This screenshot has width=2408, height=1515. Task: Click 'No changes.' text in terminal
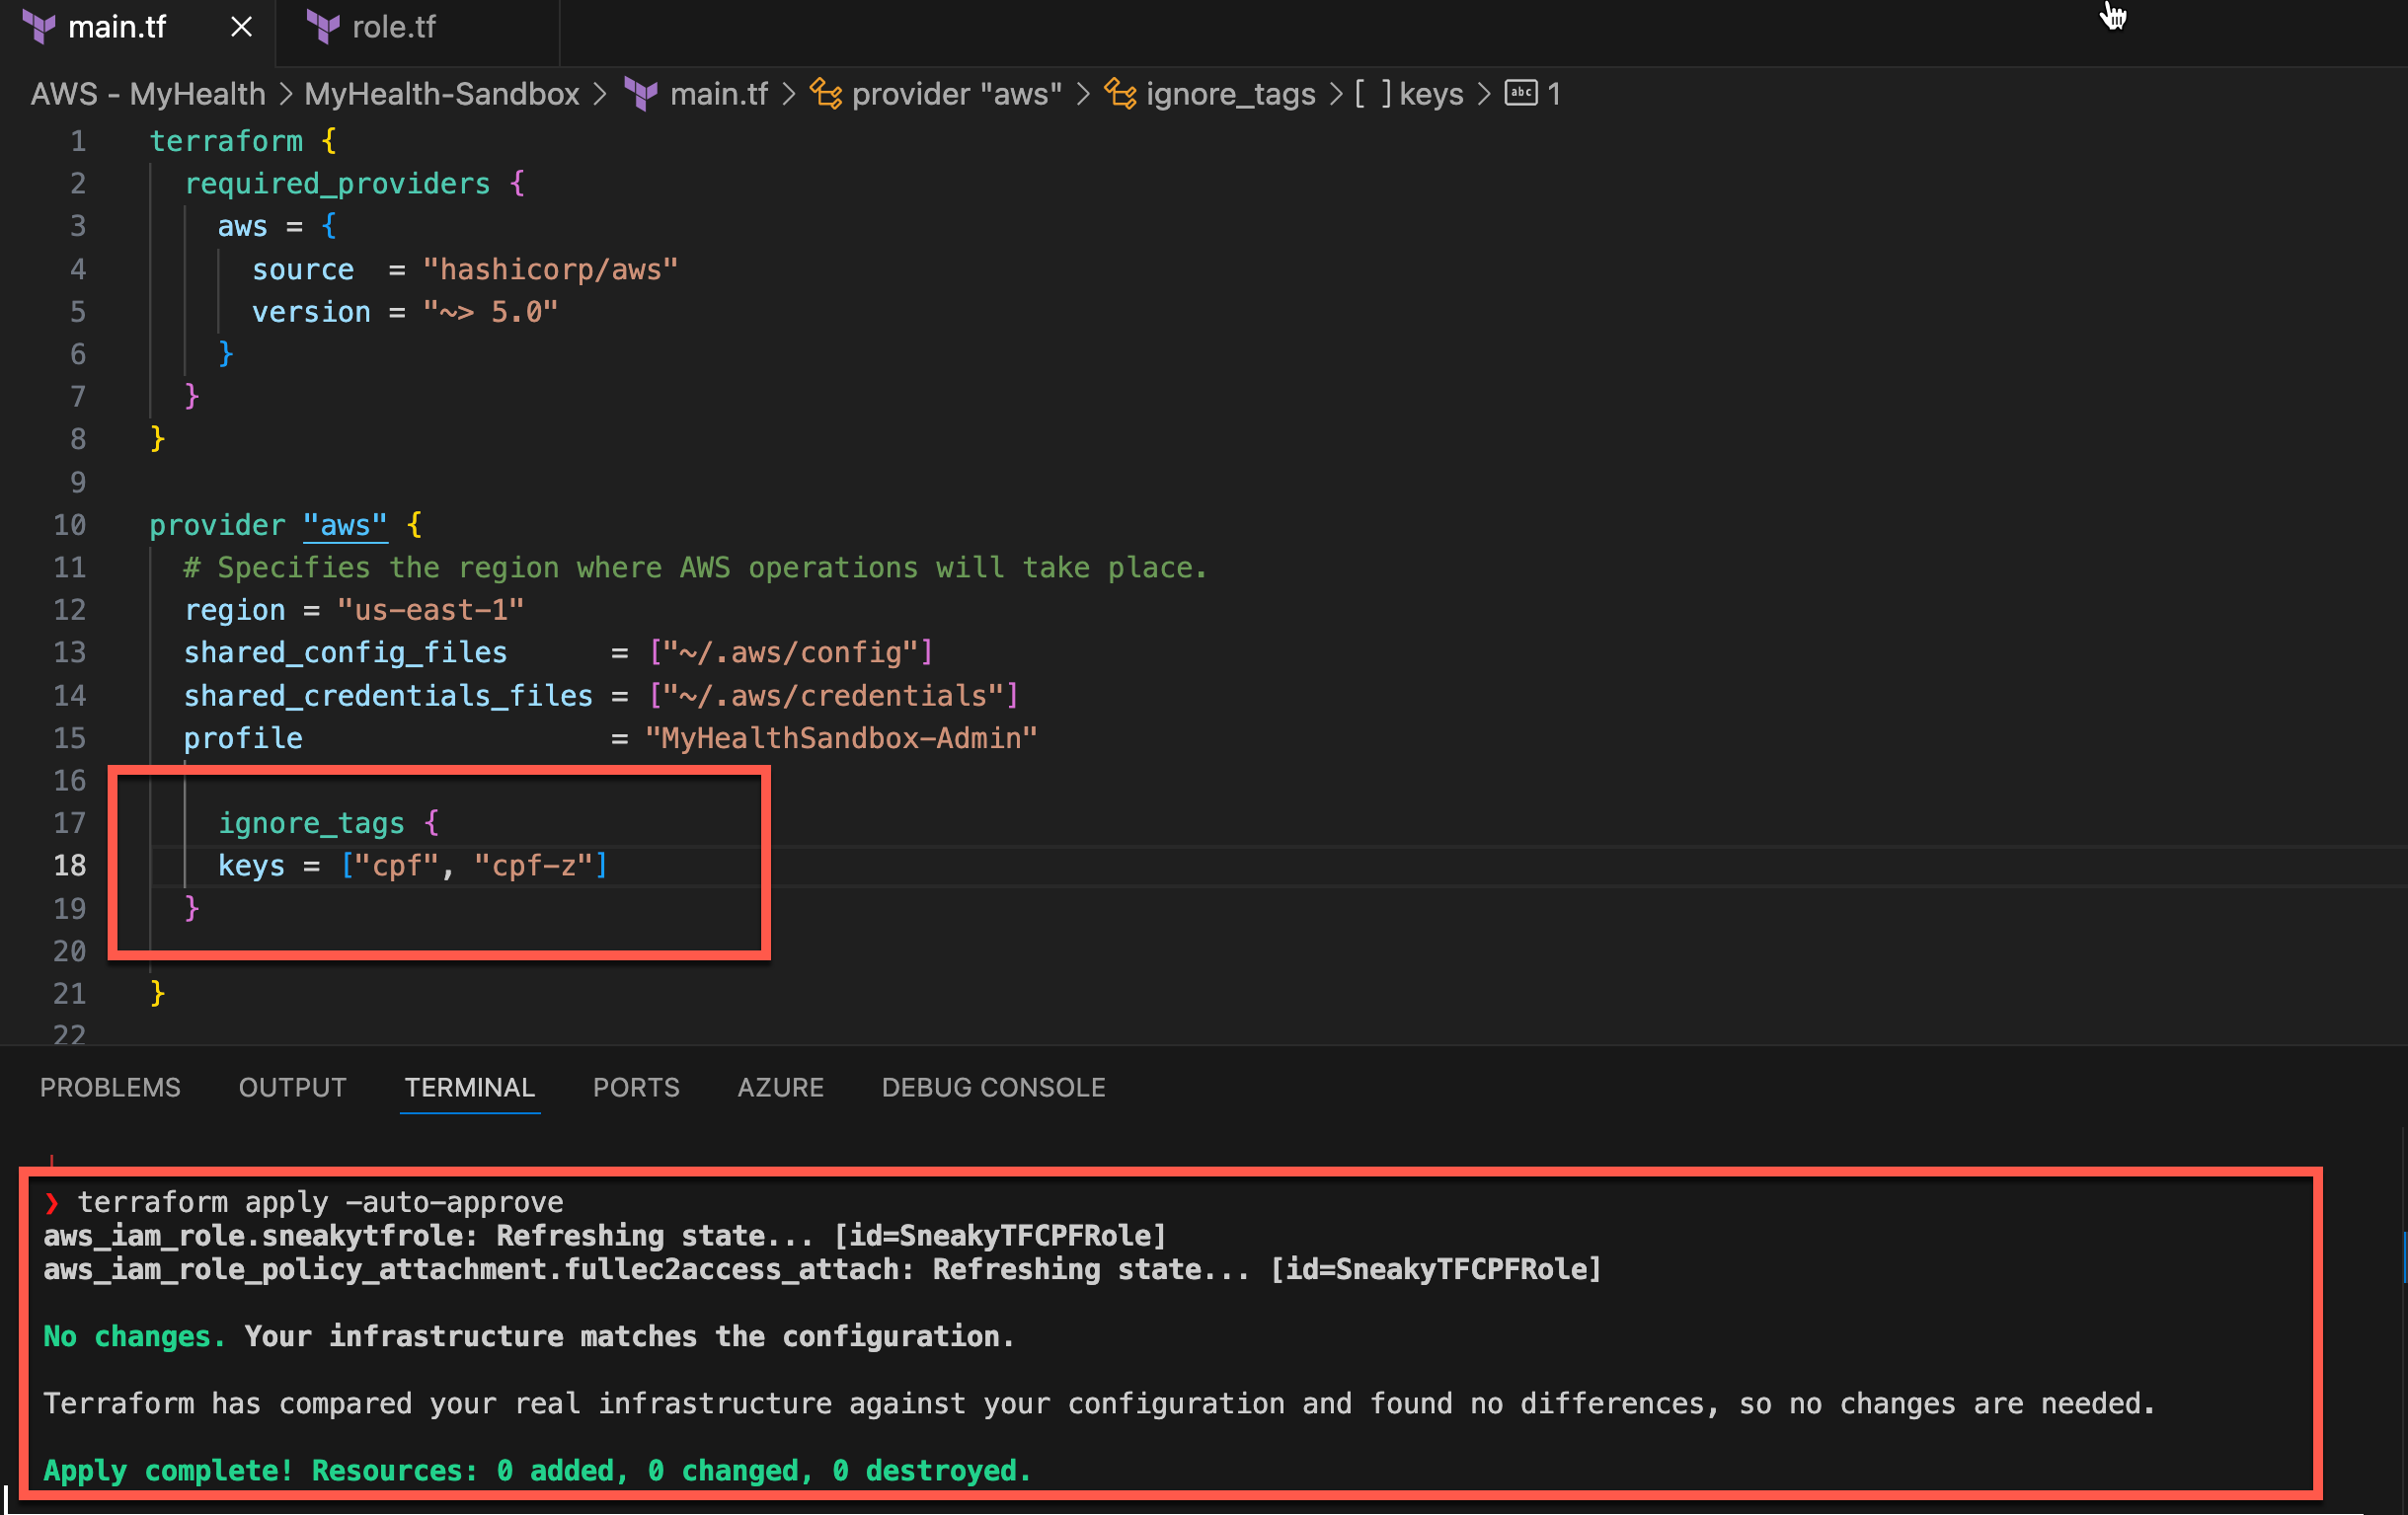(x=134, y=1336)
